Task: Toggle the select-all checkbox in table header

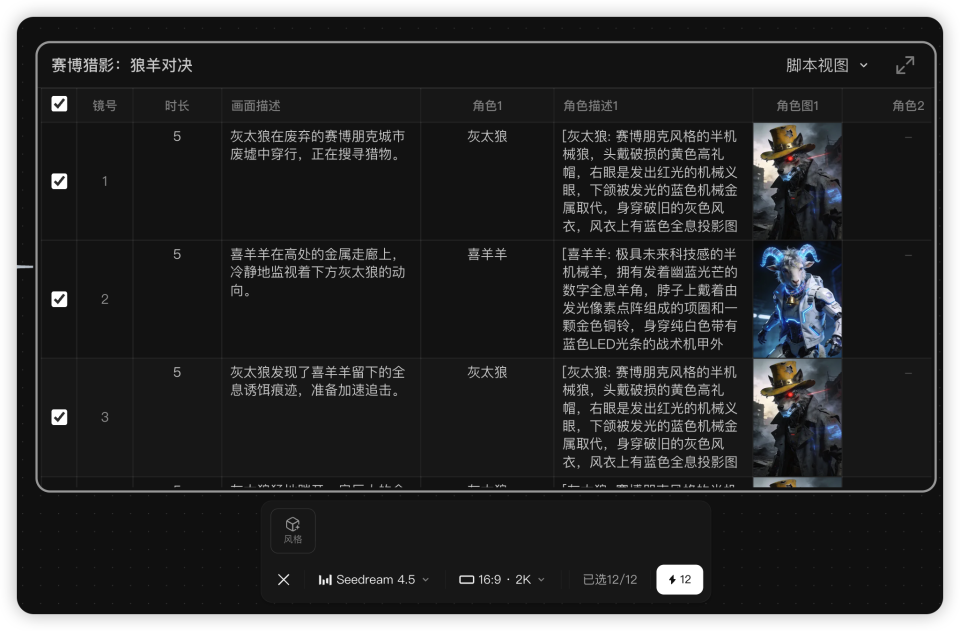Action: coord(59,103)
